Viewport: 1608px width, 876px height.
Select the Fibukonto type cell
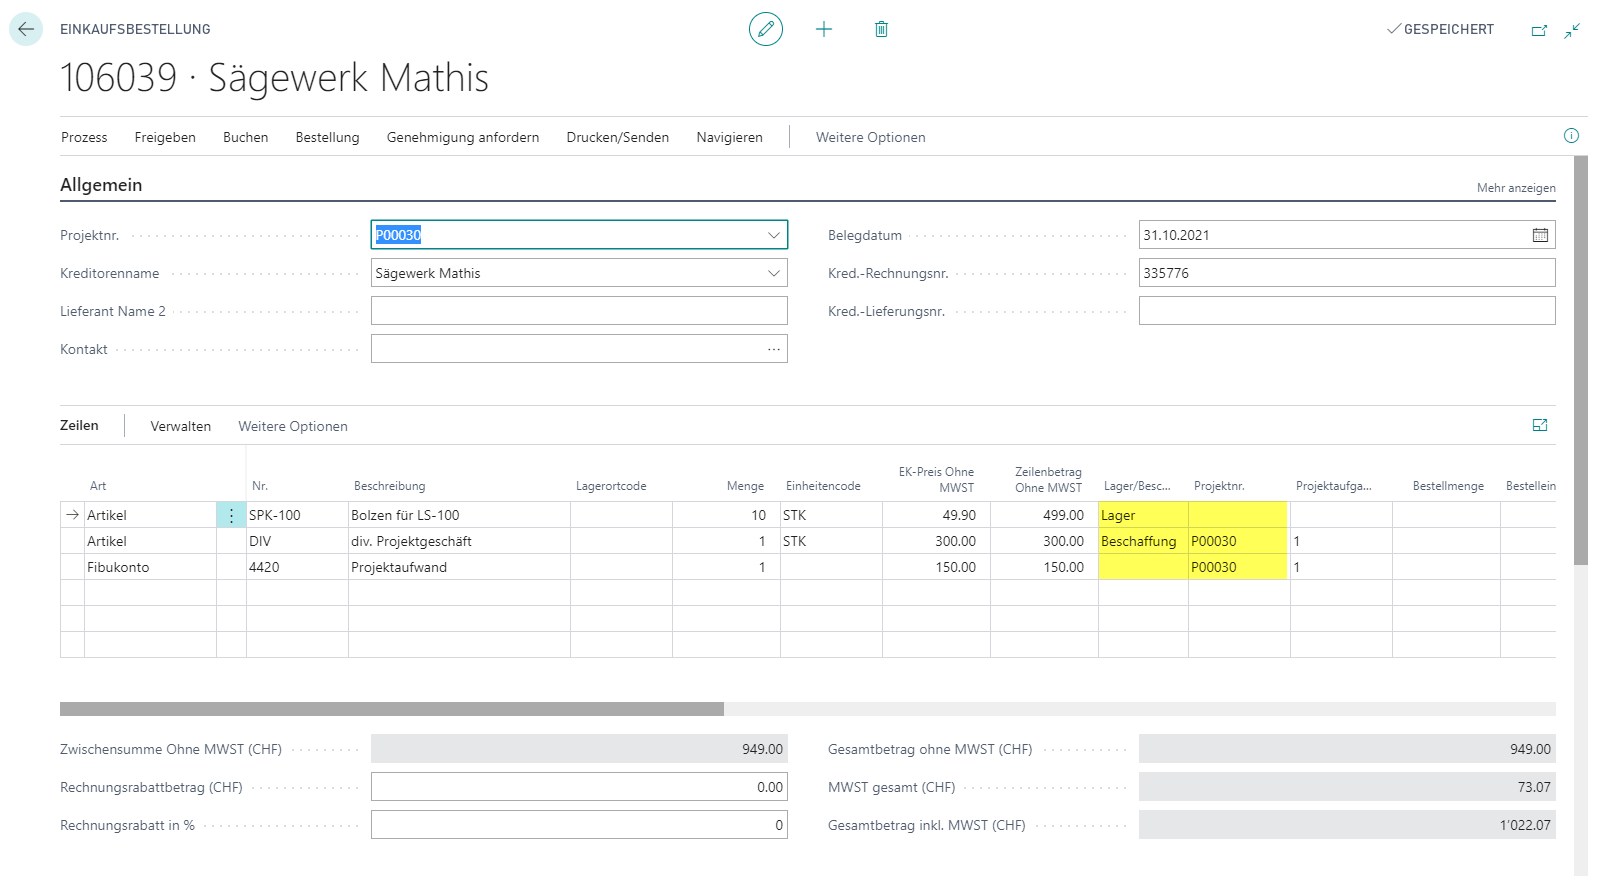[150, 567]
